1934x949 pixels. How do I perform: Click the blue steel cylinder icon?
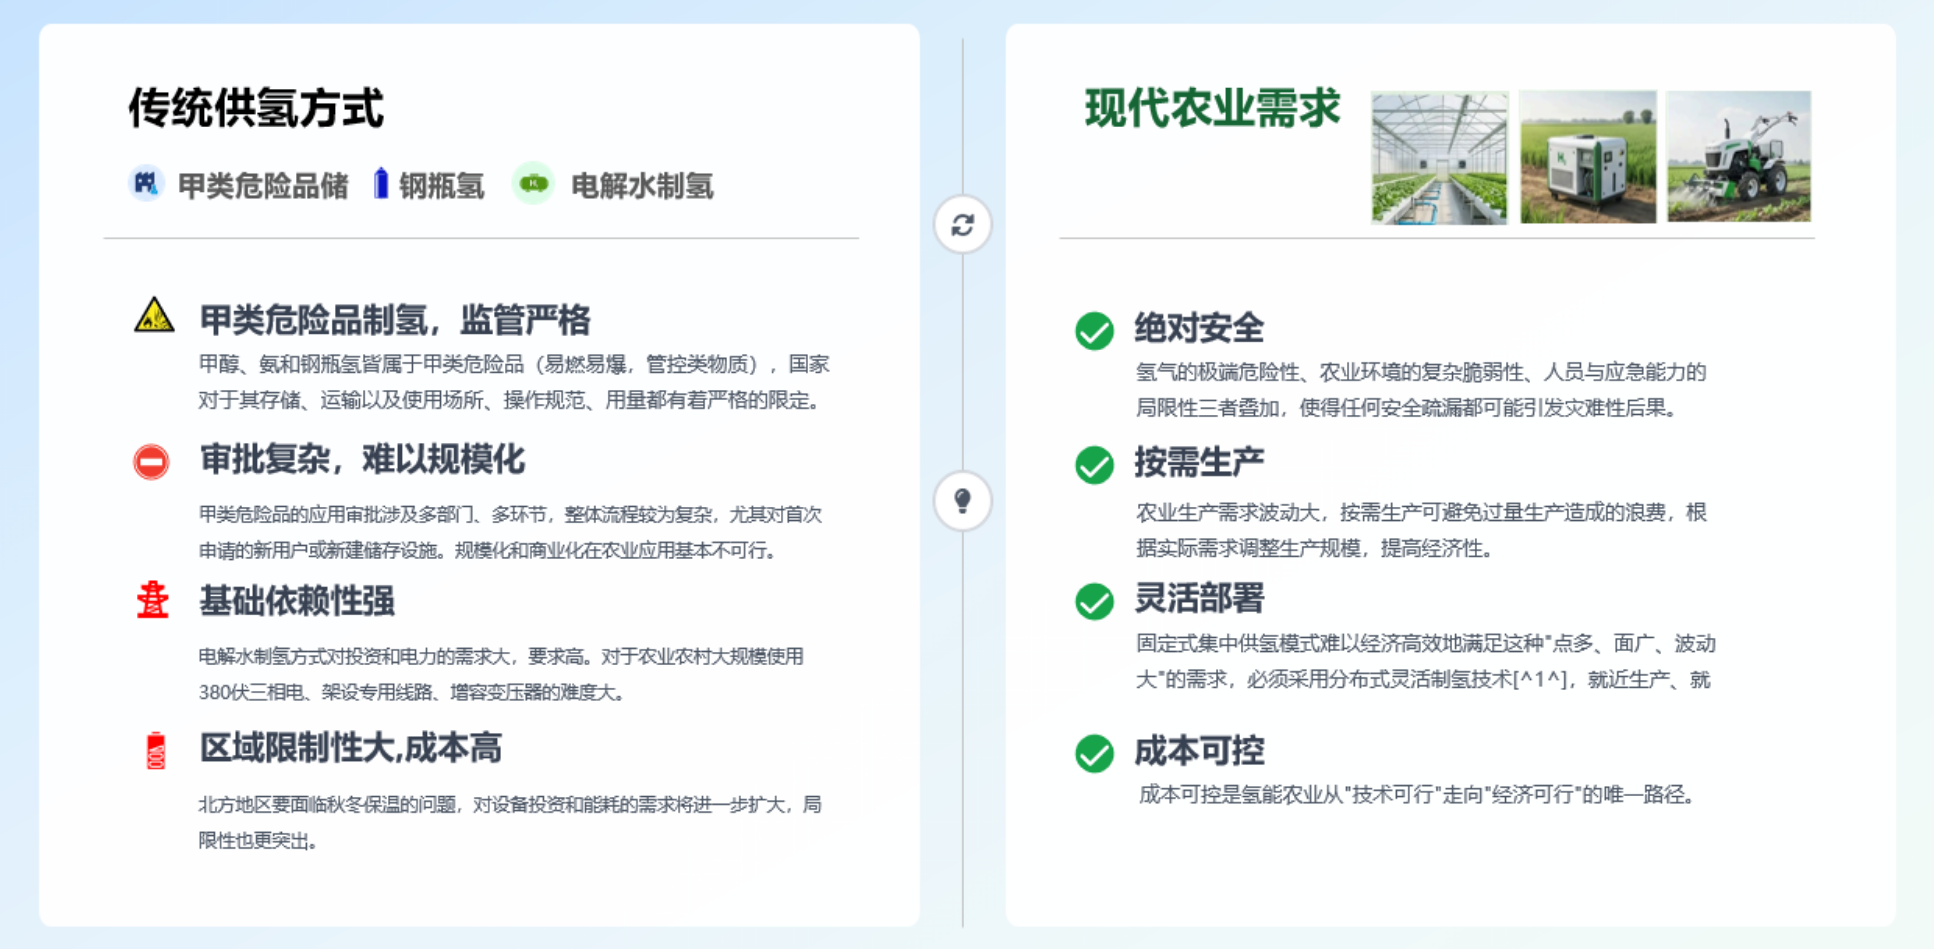tap(380, 184)
